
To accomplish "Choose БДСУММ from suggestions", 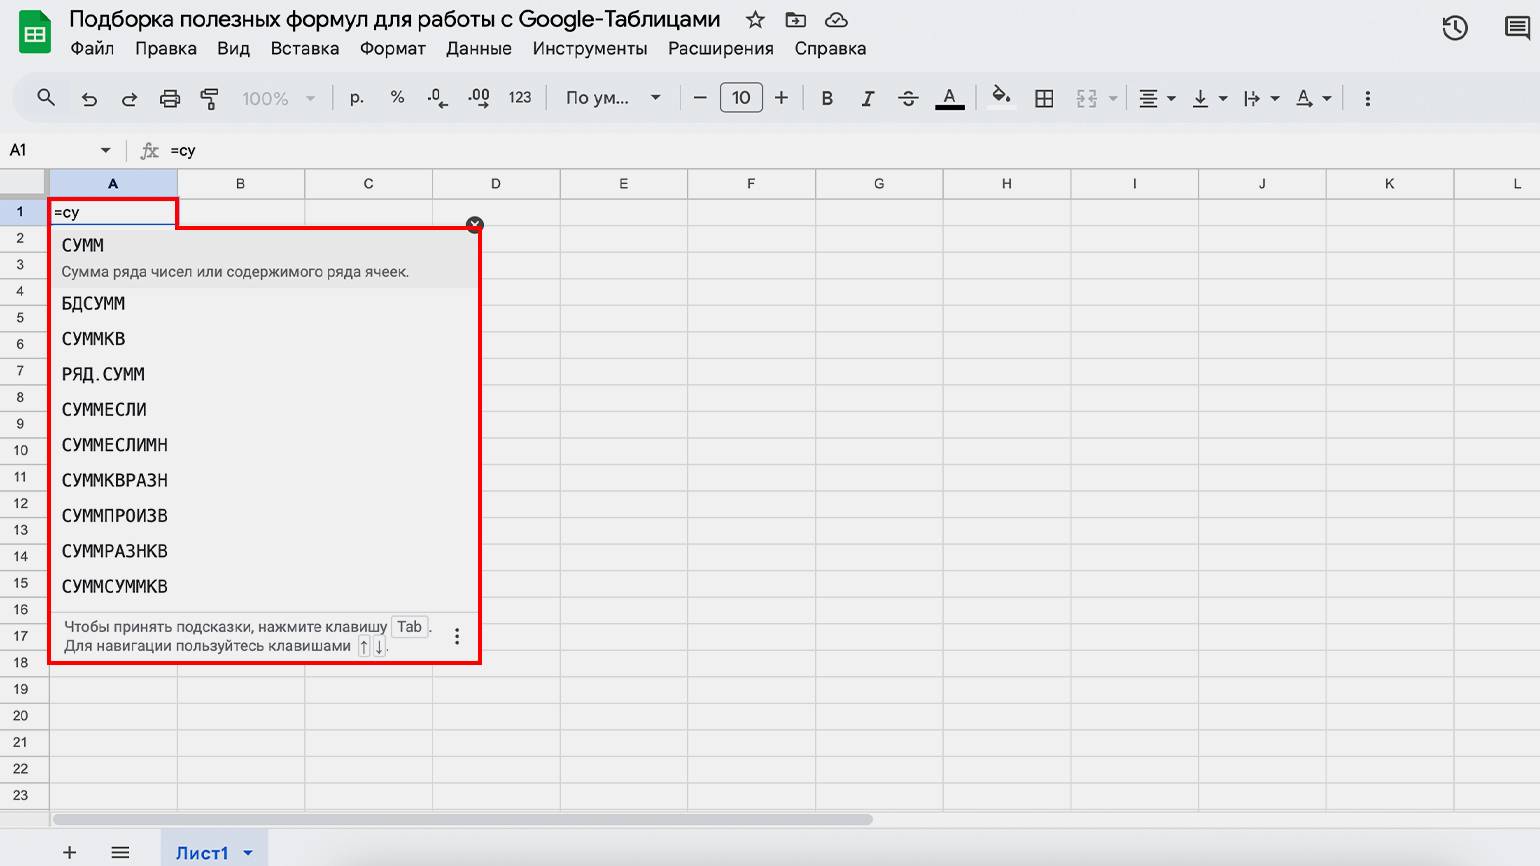I will point(265,303).
